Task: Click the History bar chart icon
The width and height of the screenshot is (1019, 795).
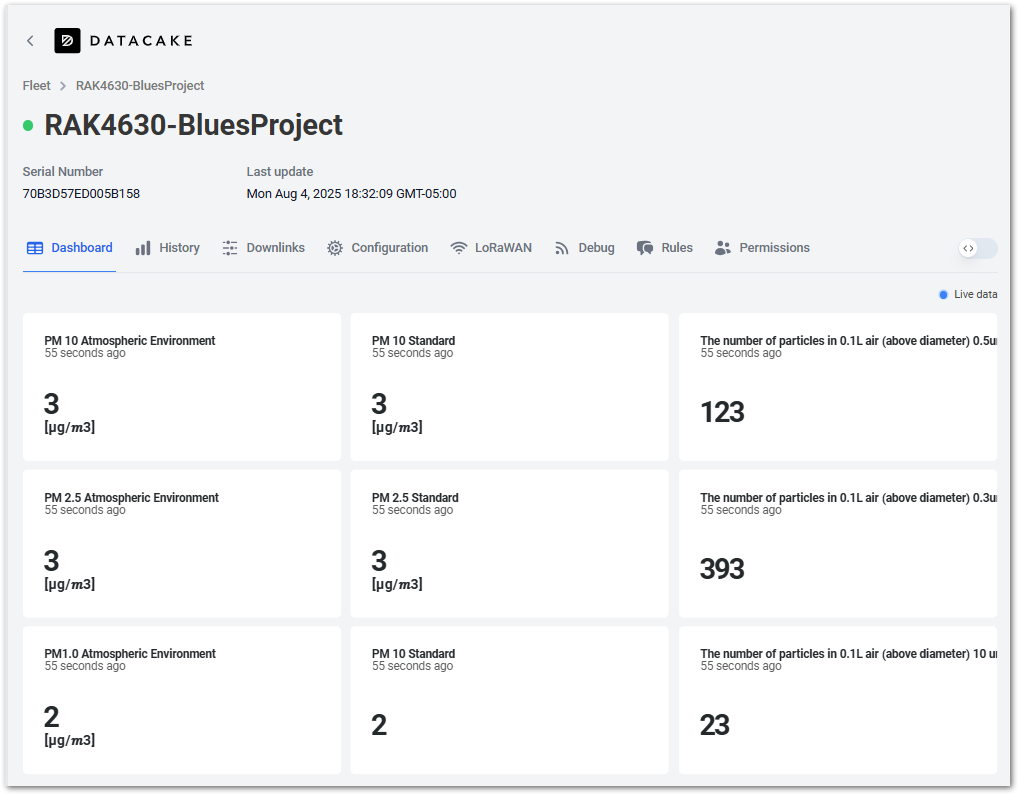Action: click(145, 247)
